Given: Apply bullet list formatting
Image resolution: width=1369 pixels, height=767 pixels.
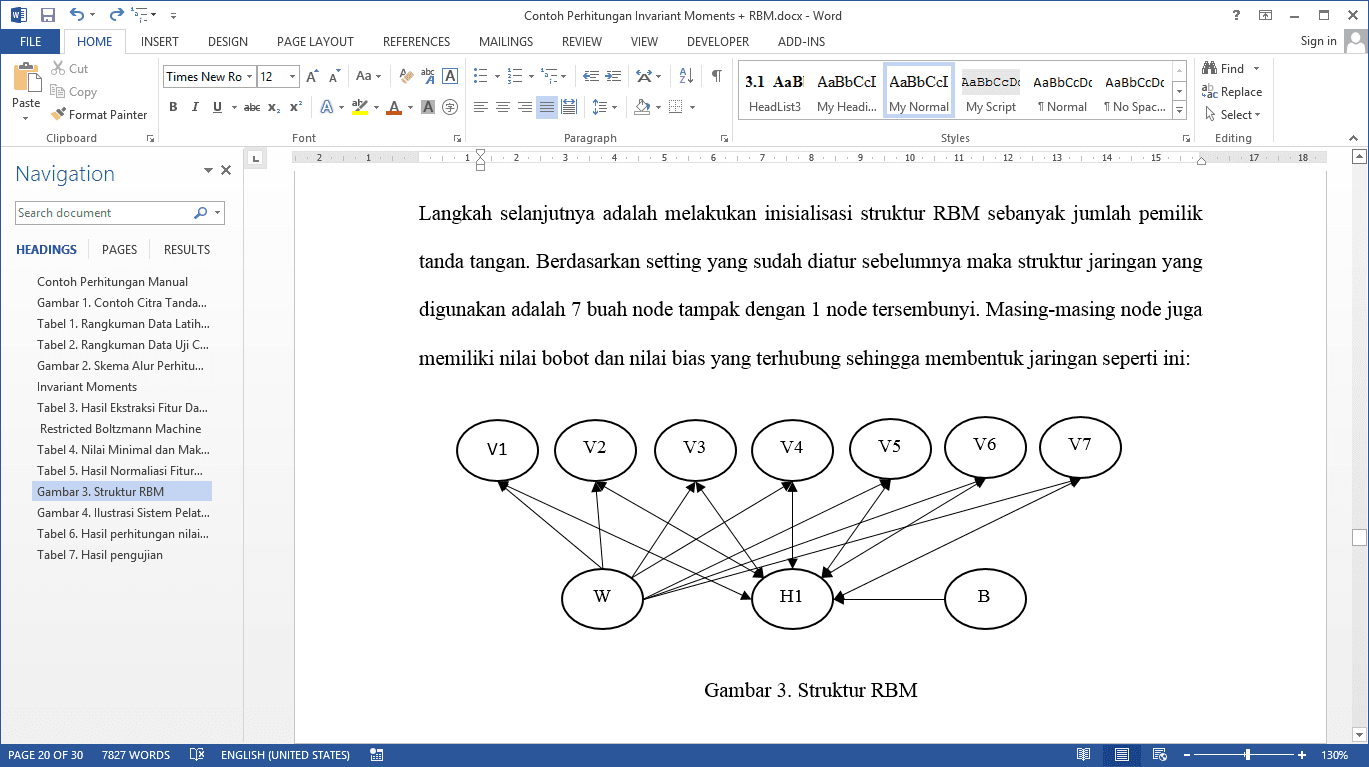Looking at the screenshot, I should (x=480, y=77).
